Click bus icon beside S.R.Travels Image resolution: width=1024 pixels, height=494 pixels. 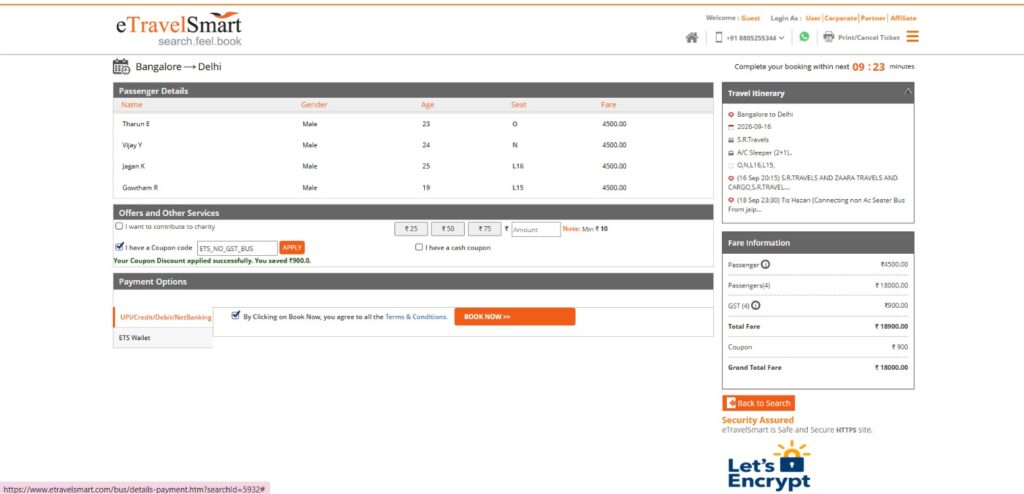click(731, 140)
